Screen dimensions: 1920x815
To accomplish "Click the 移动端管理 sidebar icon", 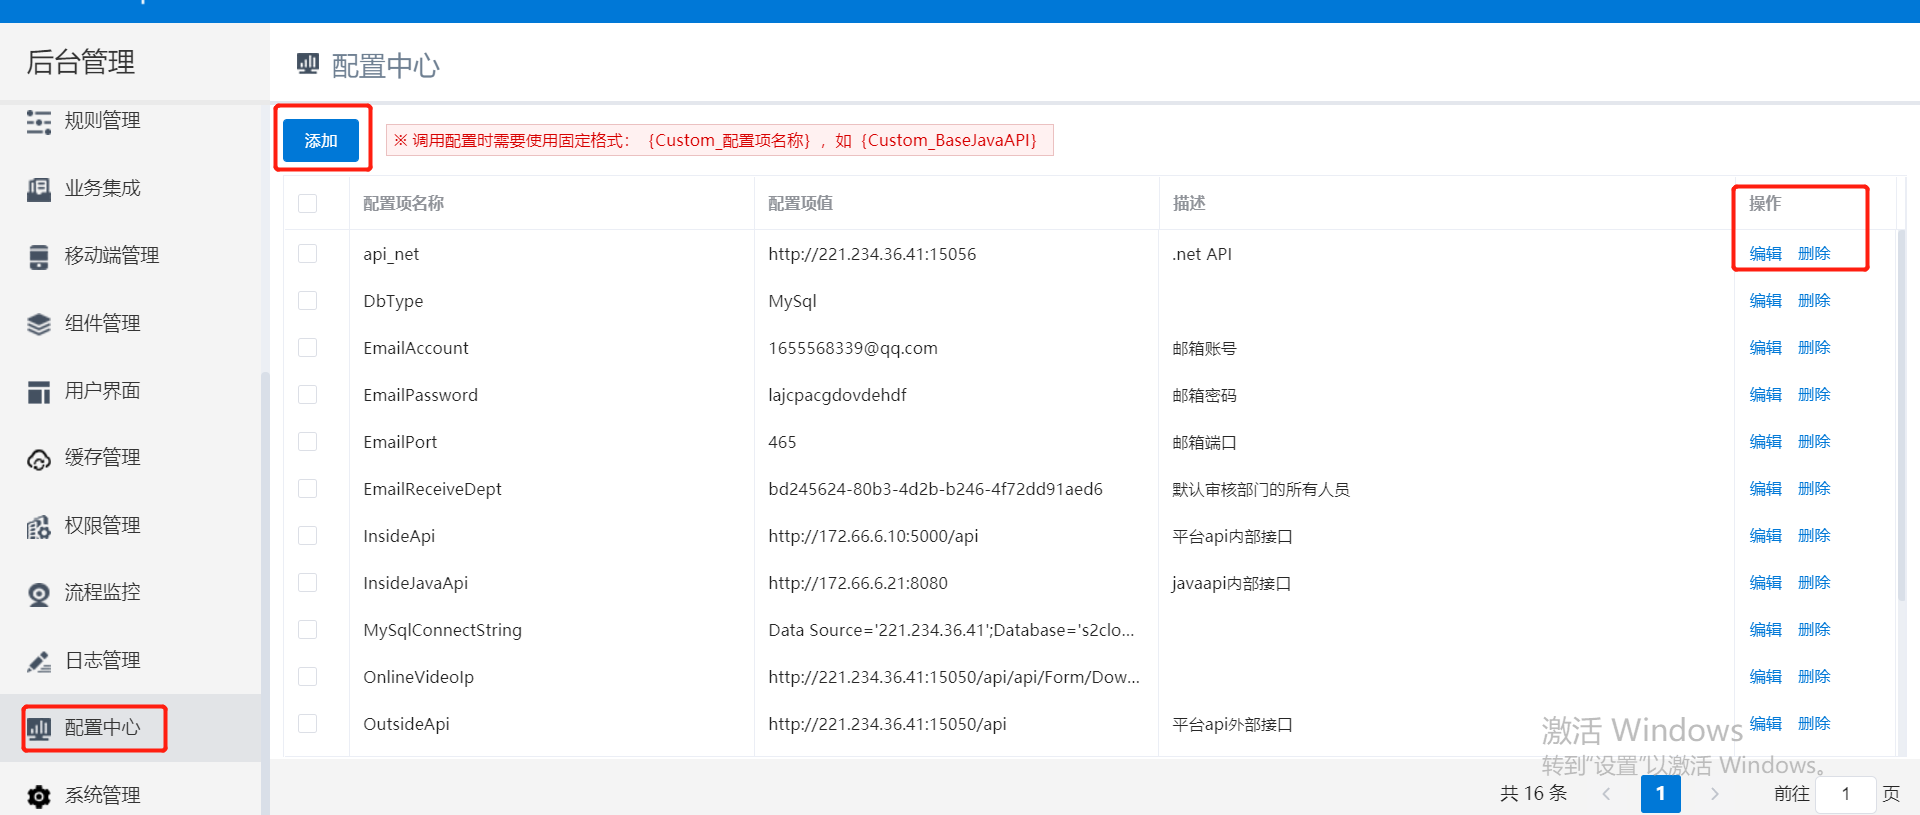I will (39, 257).
